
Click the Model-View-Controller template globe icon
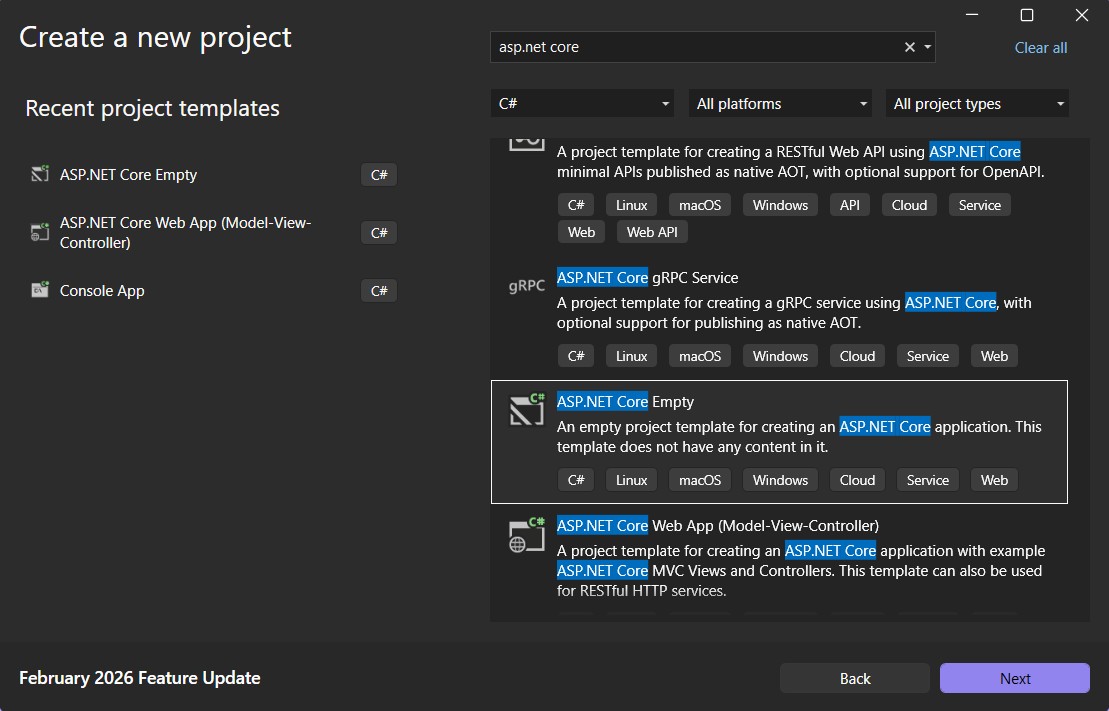click(526, 536)
